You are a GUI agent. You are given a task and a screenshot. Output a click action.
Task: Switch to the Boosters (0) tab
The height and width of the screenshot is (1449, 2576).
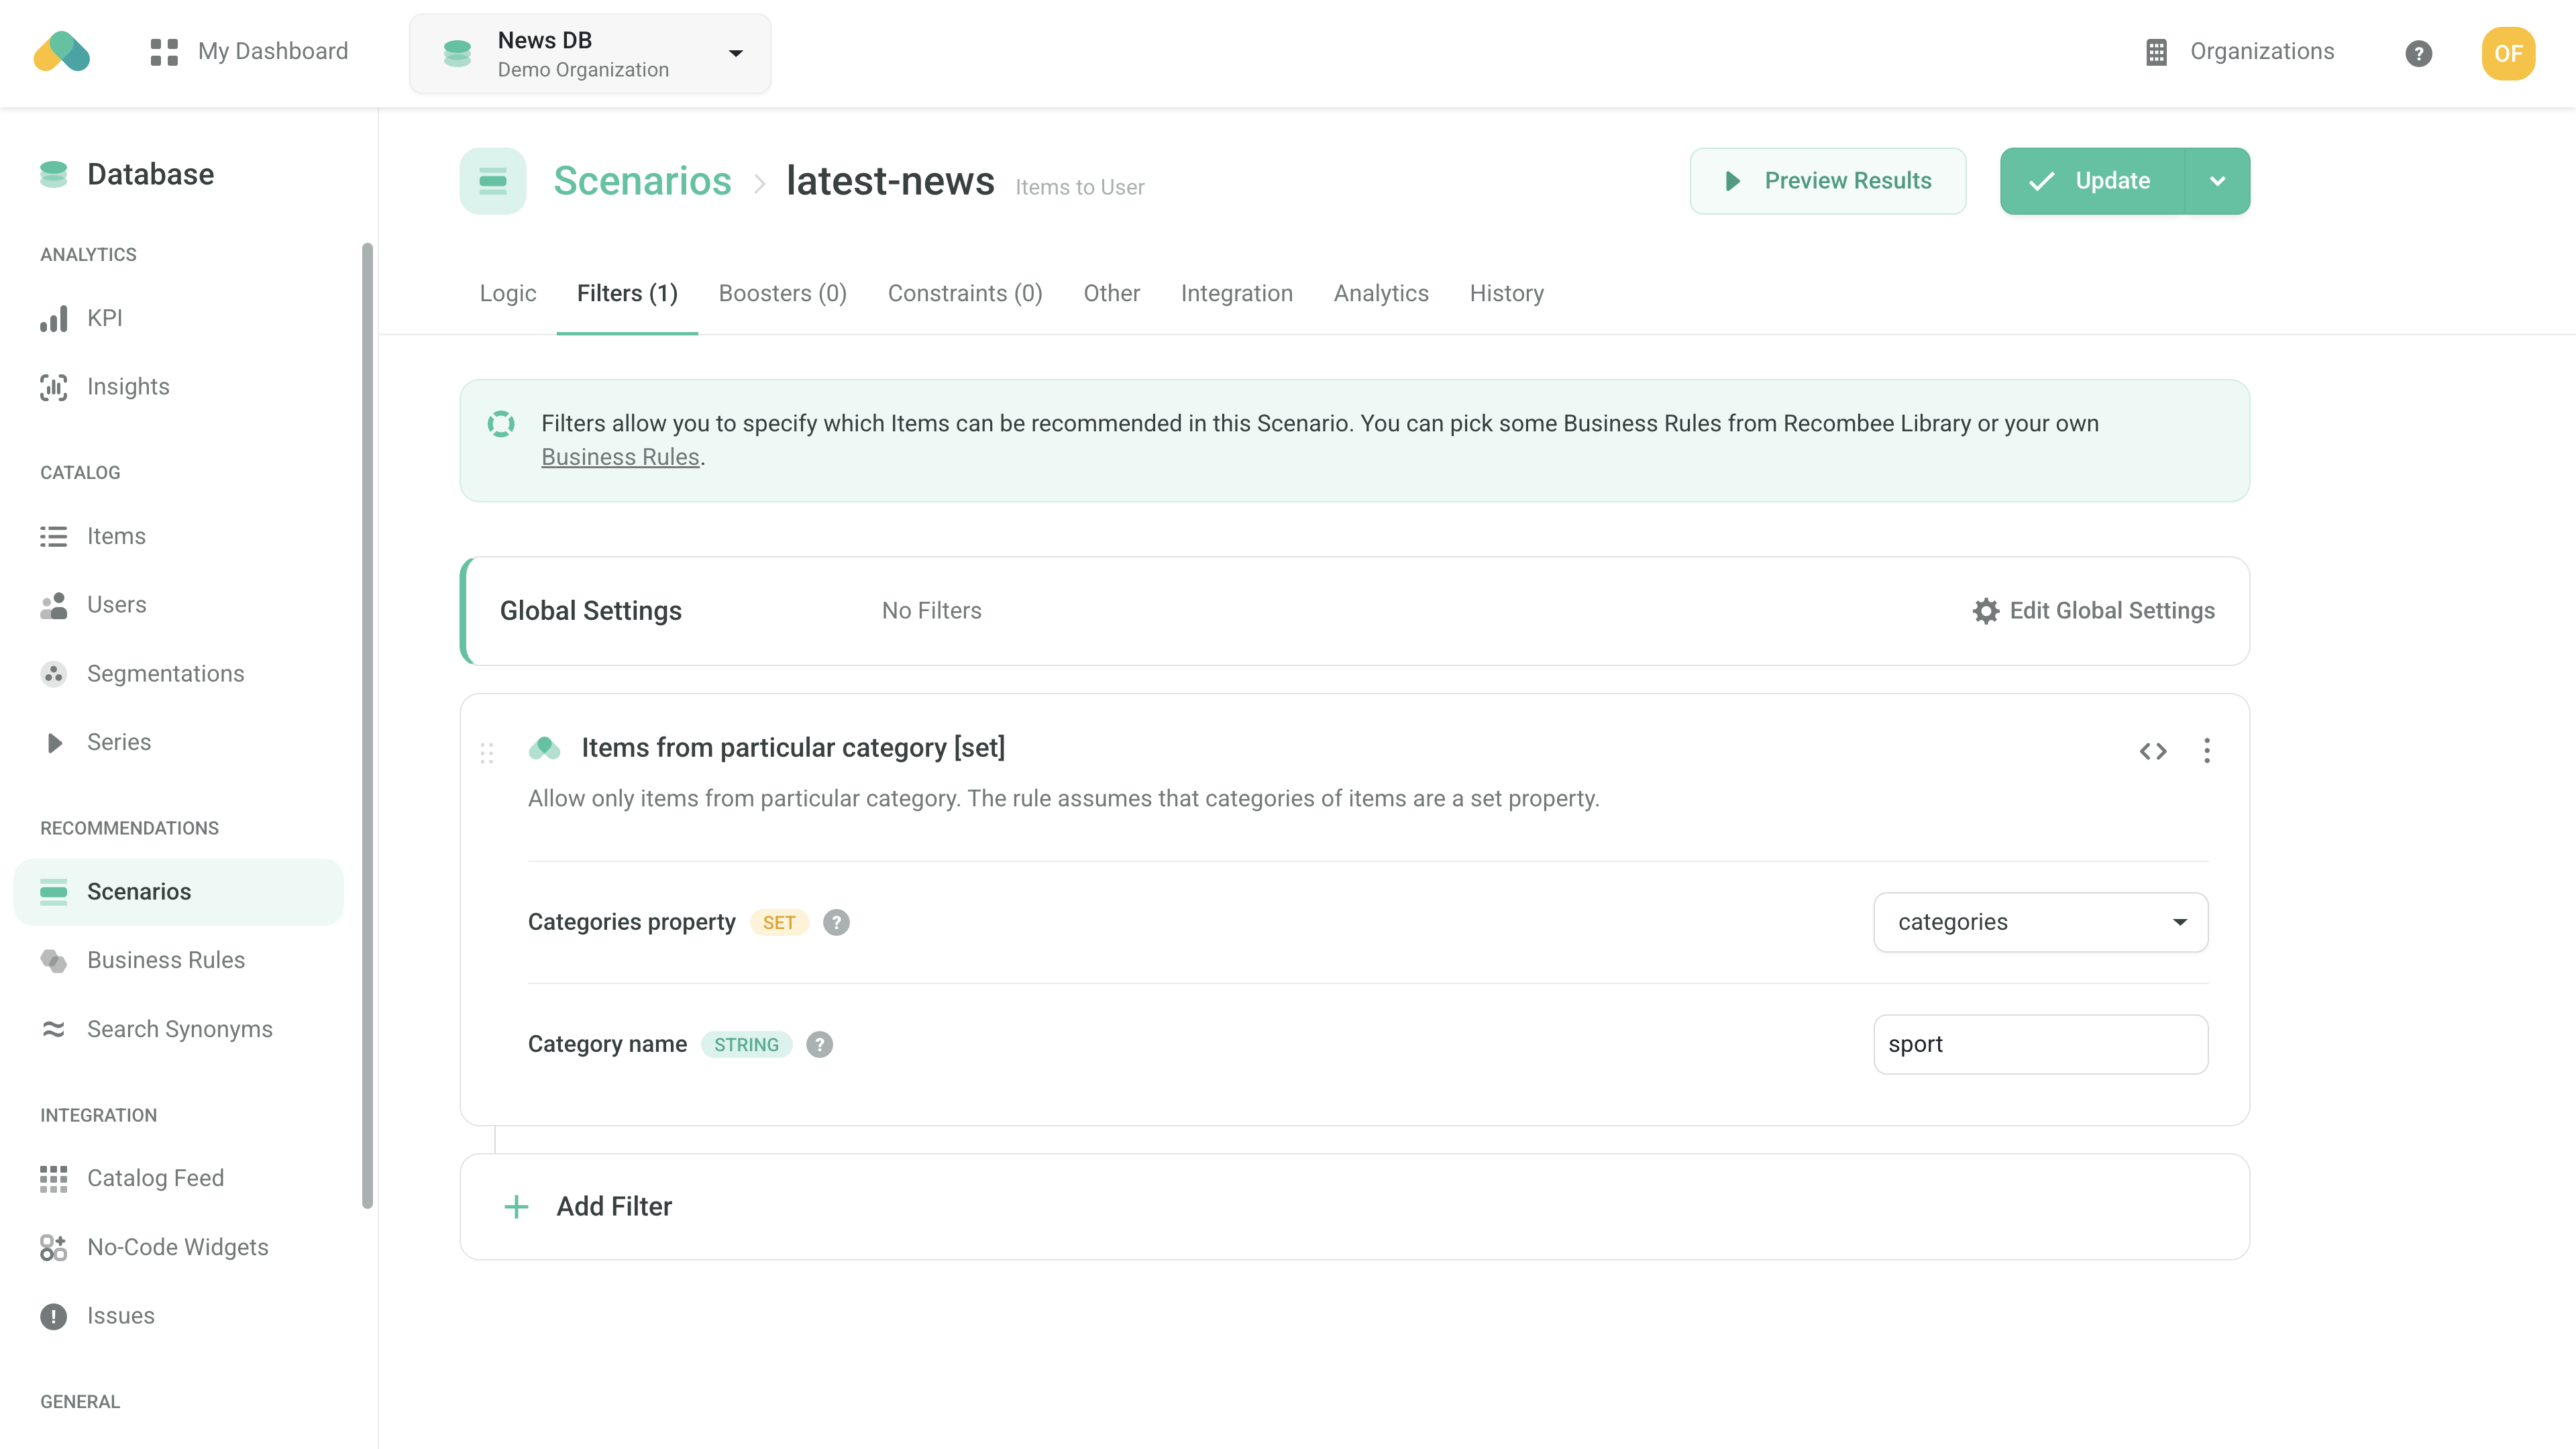tap(782, 293)
